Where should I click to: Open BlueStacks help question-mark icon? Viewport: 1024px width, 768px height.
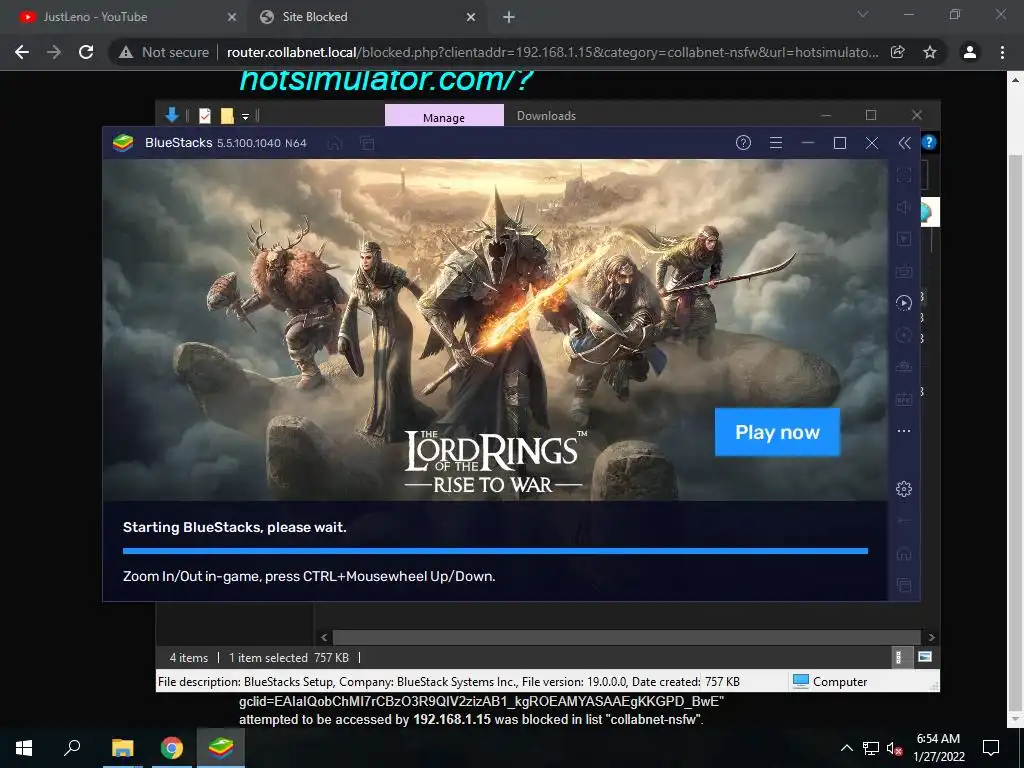click(743, 142)
